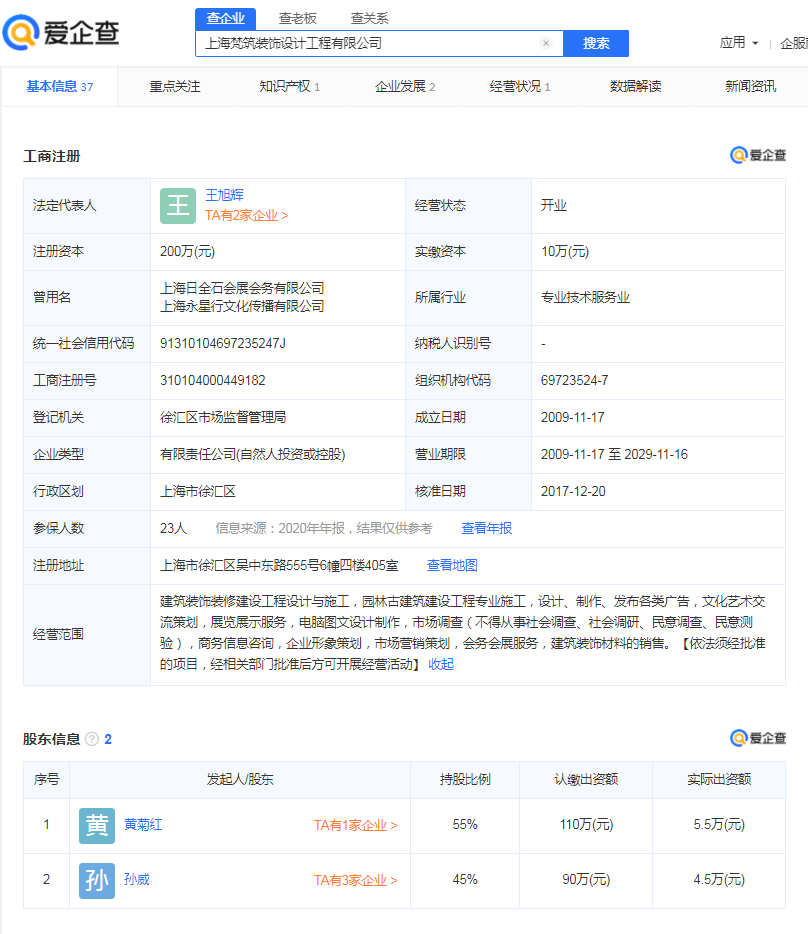The height and width of the screenshot is (934, 808).
Task: Click the green 王 avatar icon
Action: (x=178, y=206)
